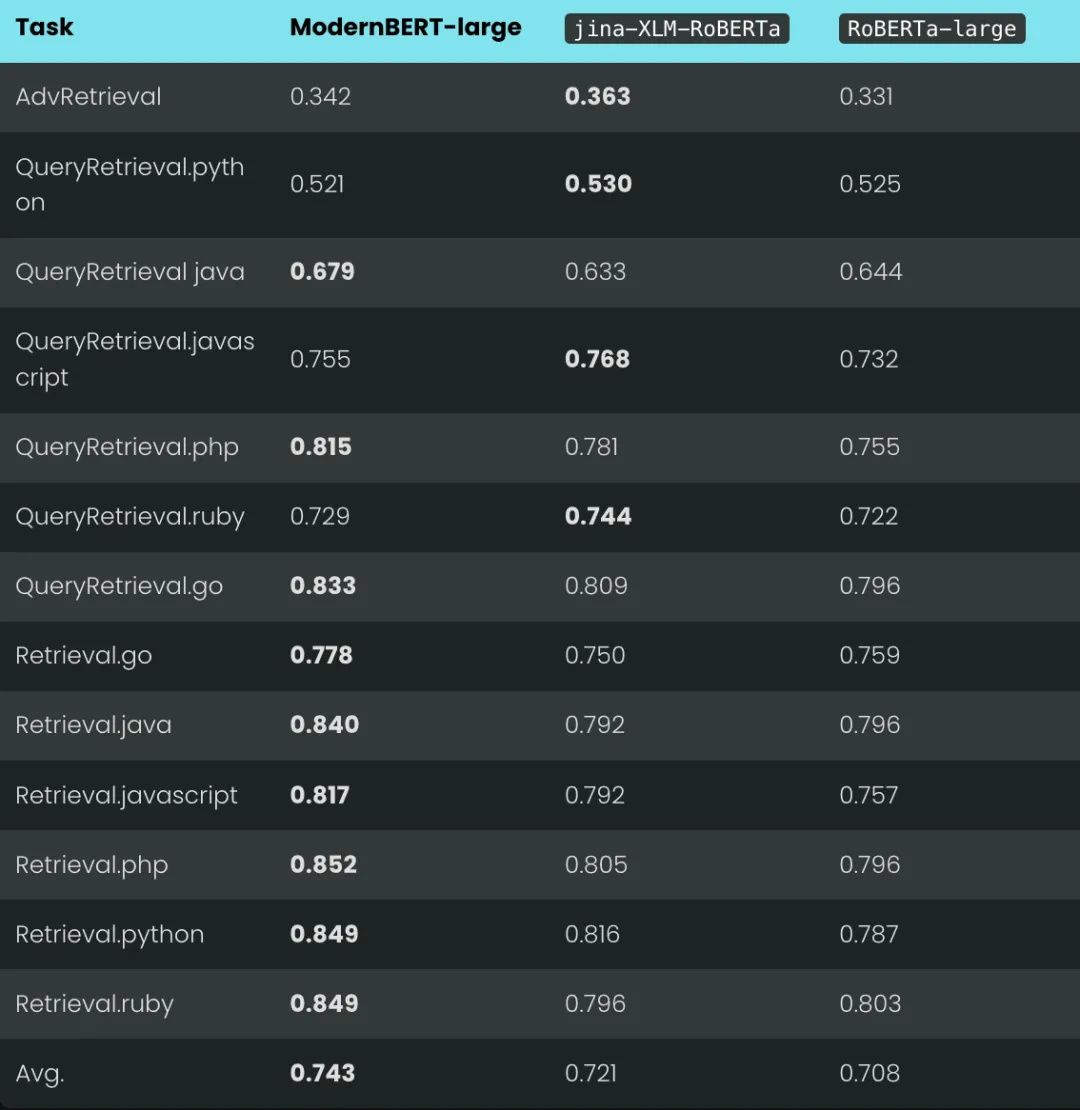Select the RoBERTa-large header label
1080x1110 pixels.
pos(931,29)
